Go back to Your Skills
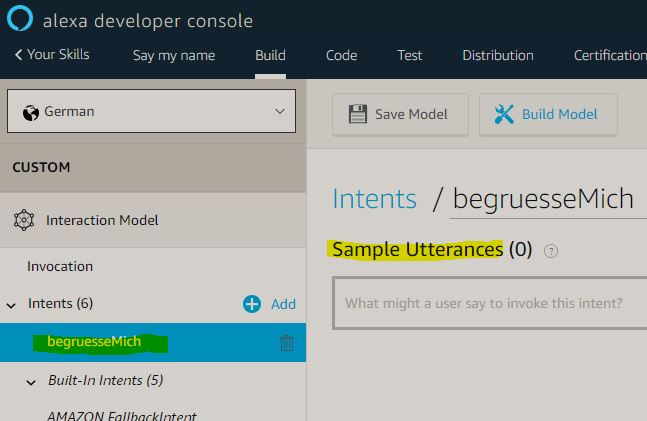The image size is (647, 421). pos(55,55)
